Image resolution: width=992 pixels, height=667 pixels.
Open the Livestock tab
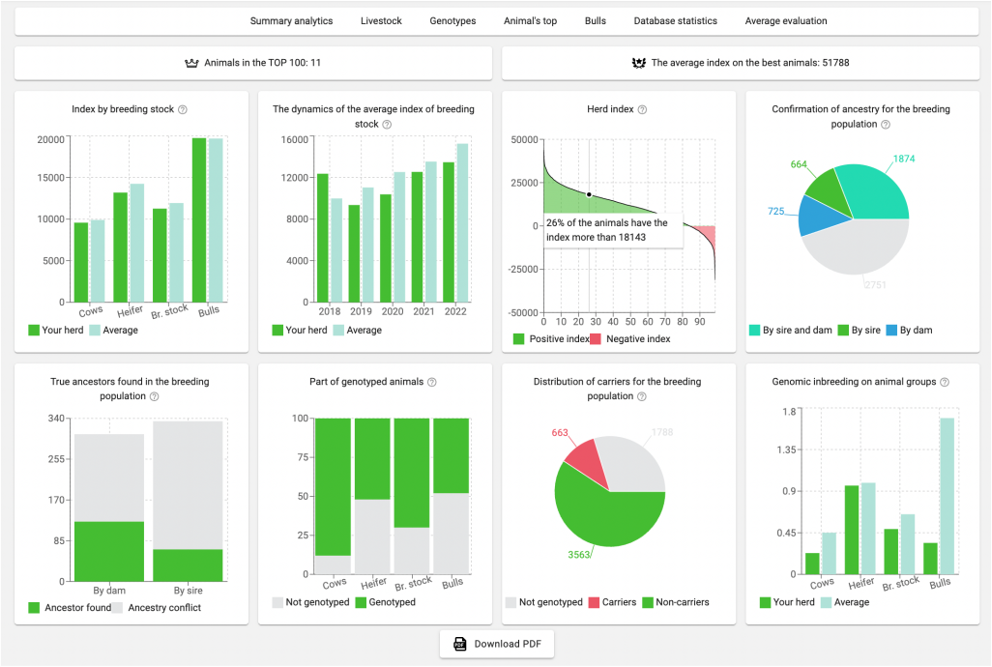pyautogui.click(x=381, y=21)
